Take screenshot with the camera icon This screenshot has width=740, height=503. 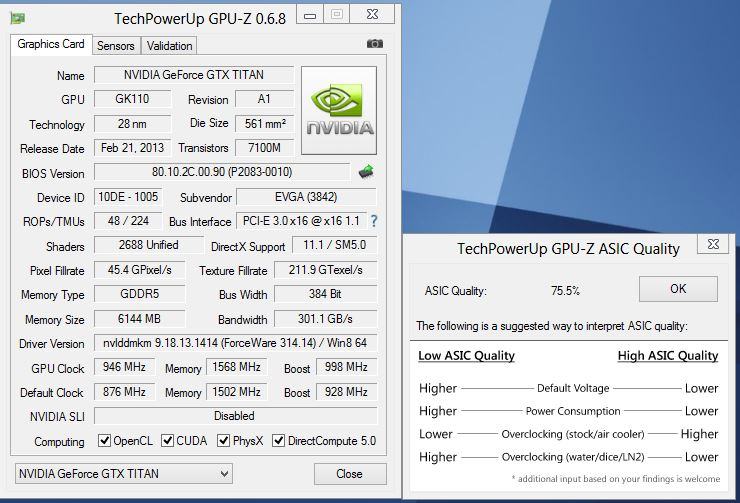point(375,43)
